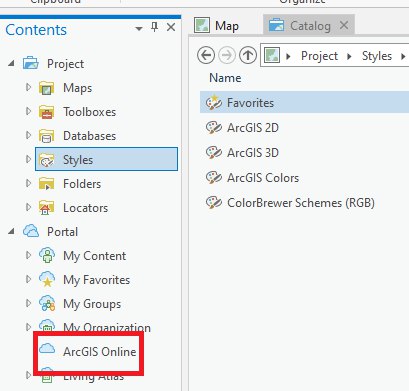Click the ArcGIS 3D style icon

[214, 152]
